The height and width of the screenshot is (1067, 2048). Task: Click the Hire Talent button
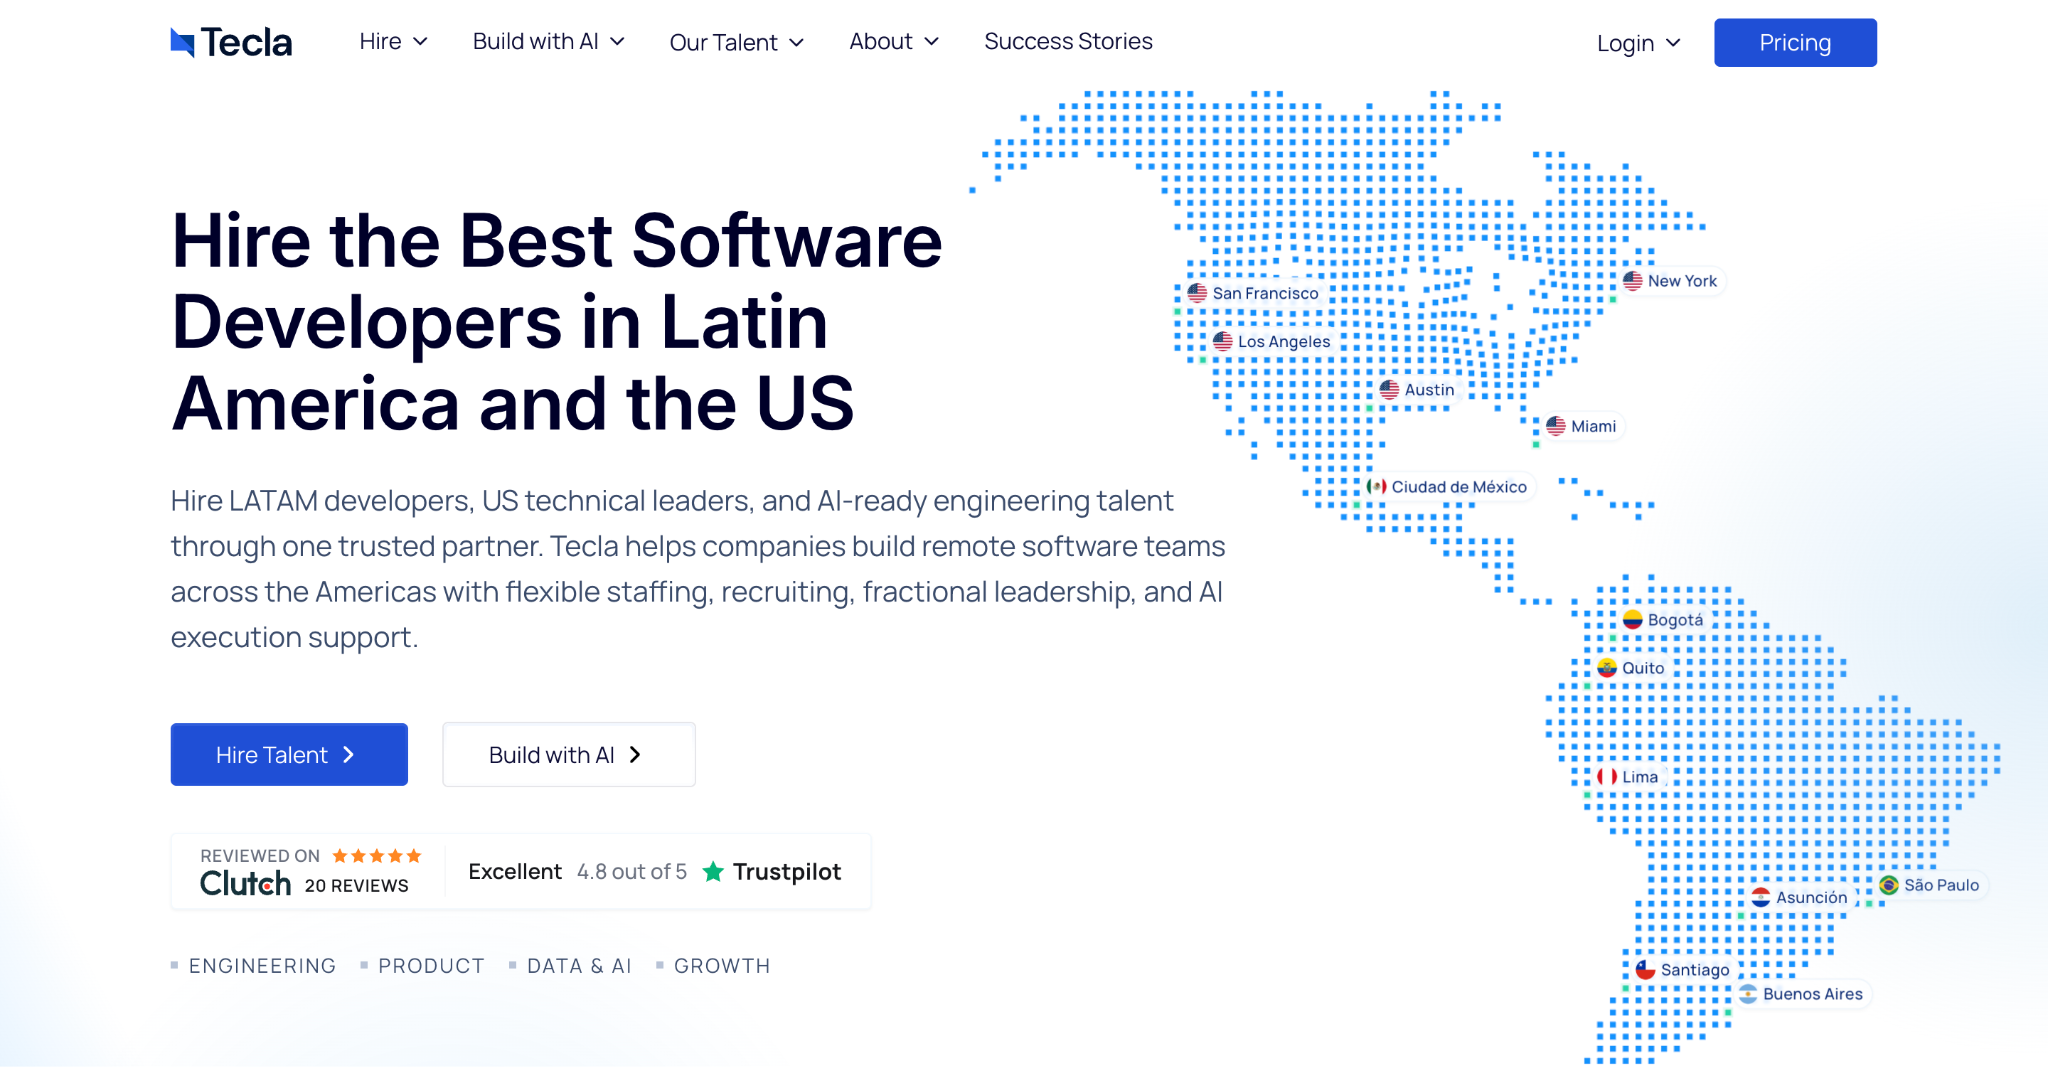[289, 755]
